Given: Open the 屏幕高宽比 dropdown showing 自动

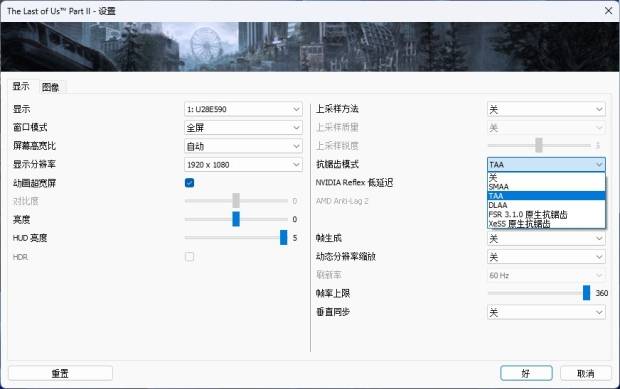Looking at the screenshot, I should (243, 146).
